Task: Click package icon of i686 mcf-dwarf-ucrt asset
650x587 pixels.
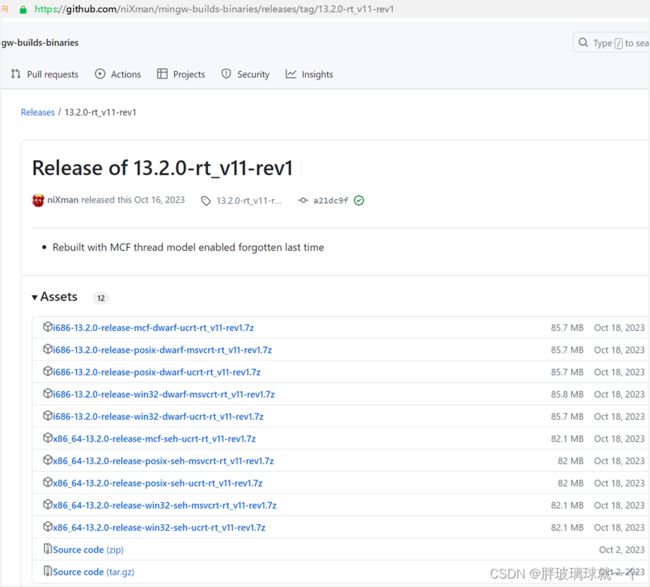Action: tap(48, 327)
